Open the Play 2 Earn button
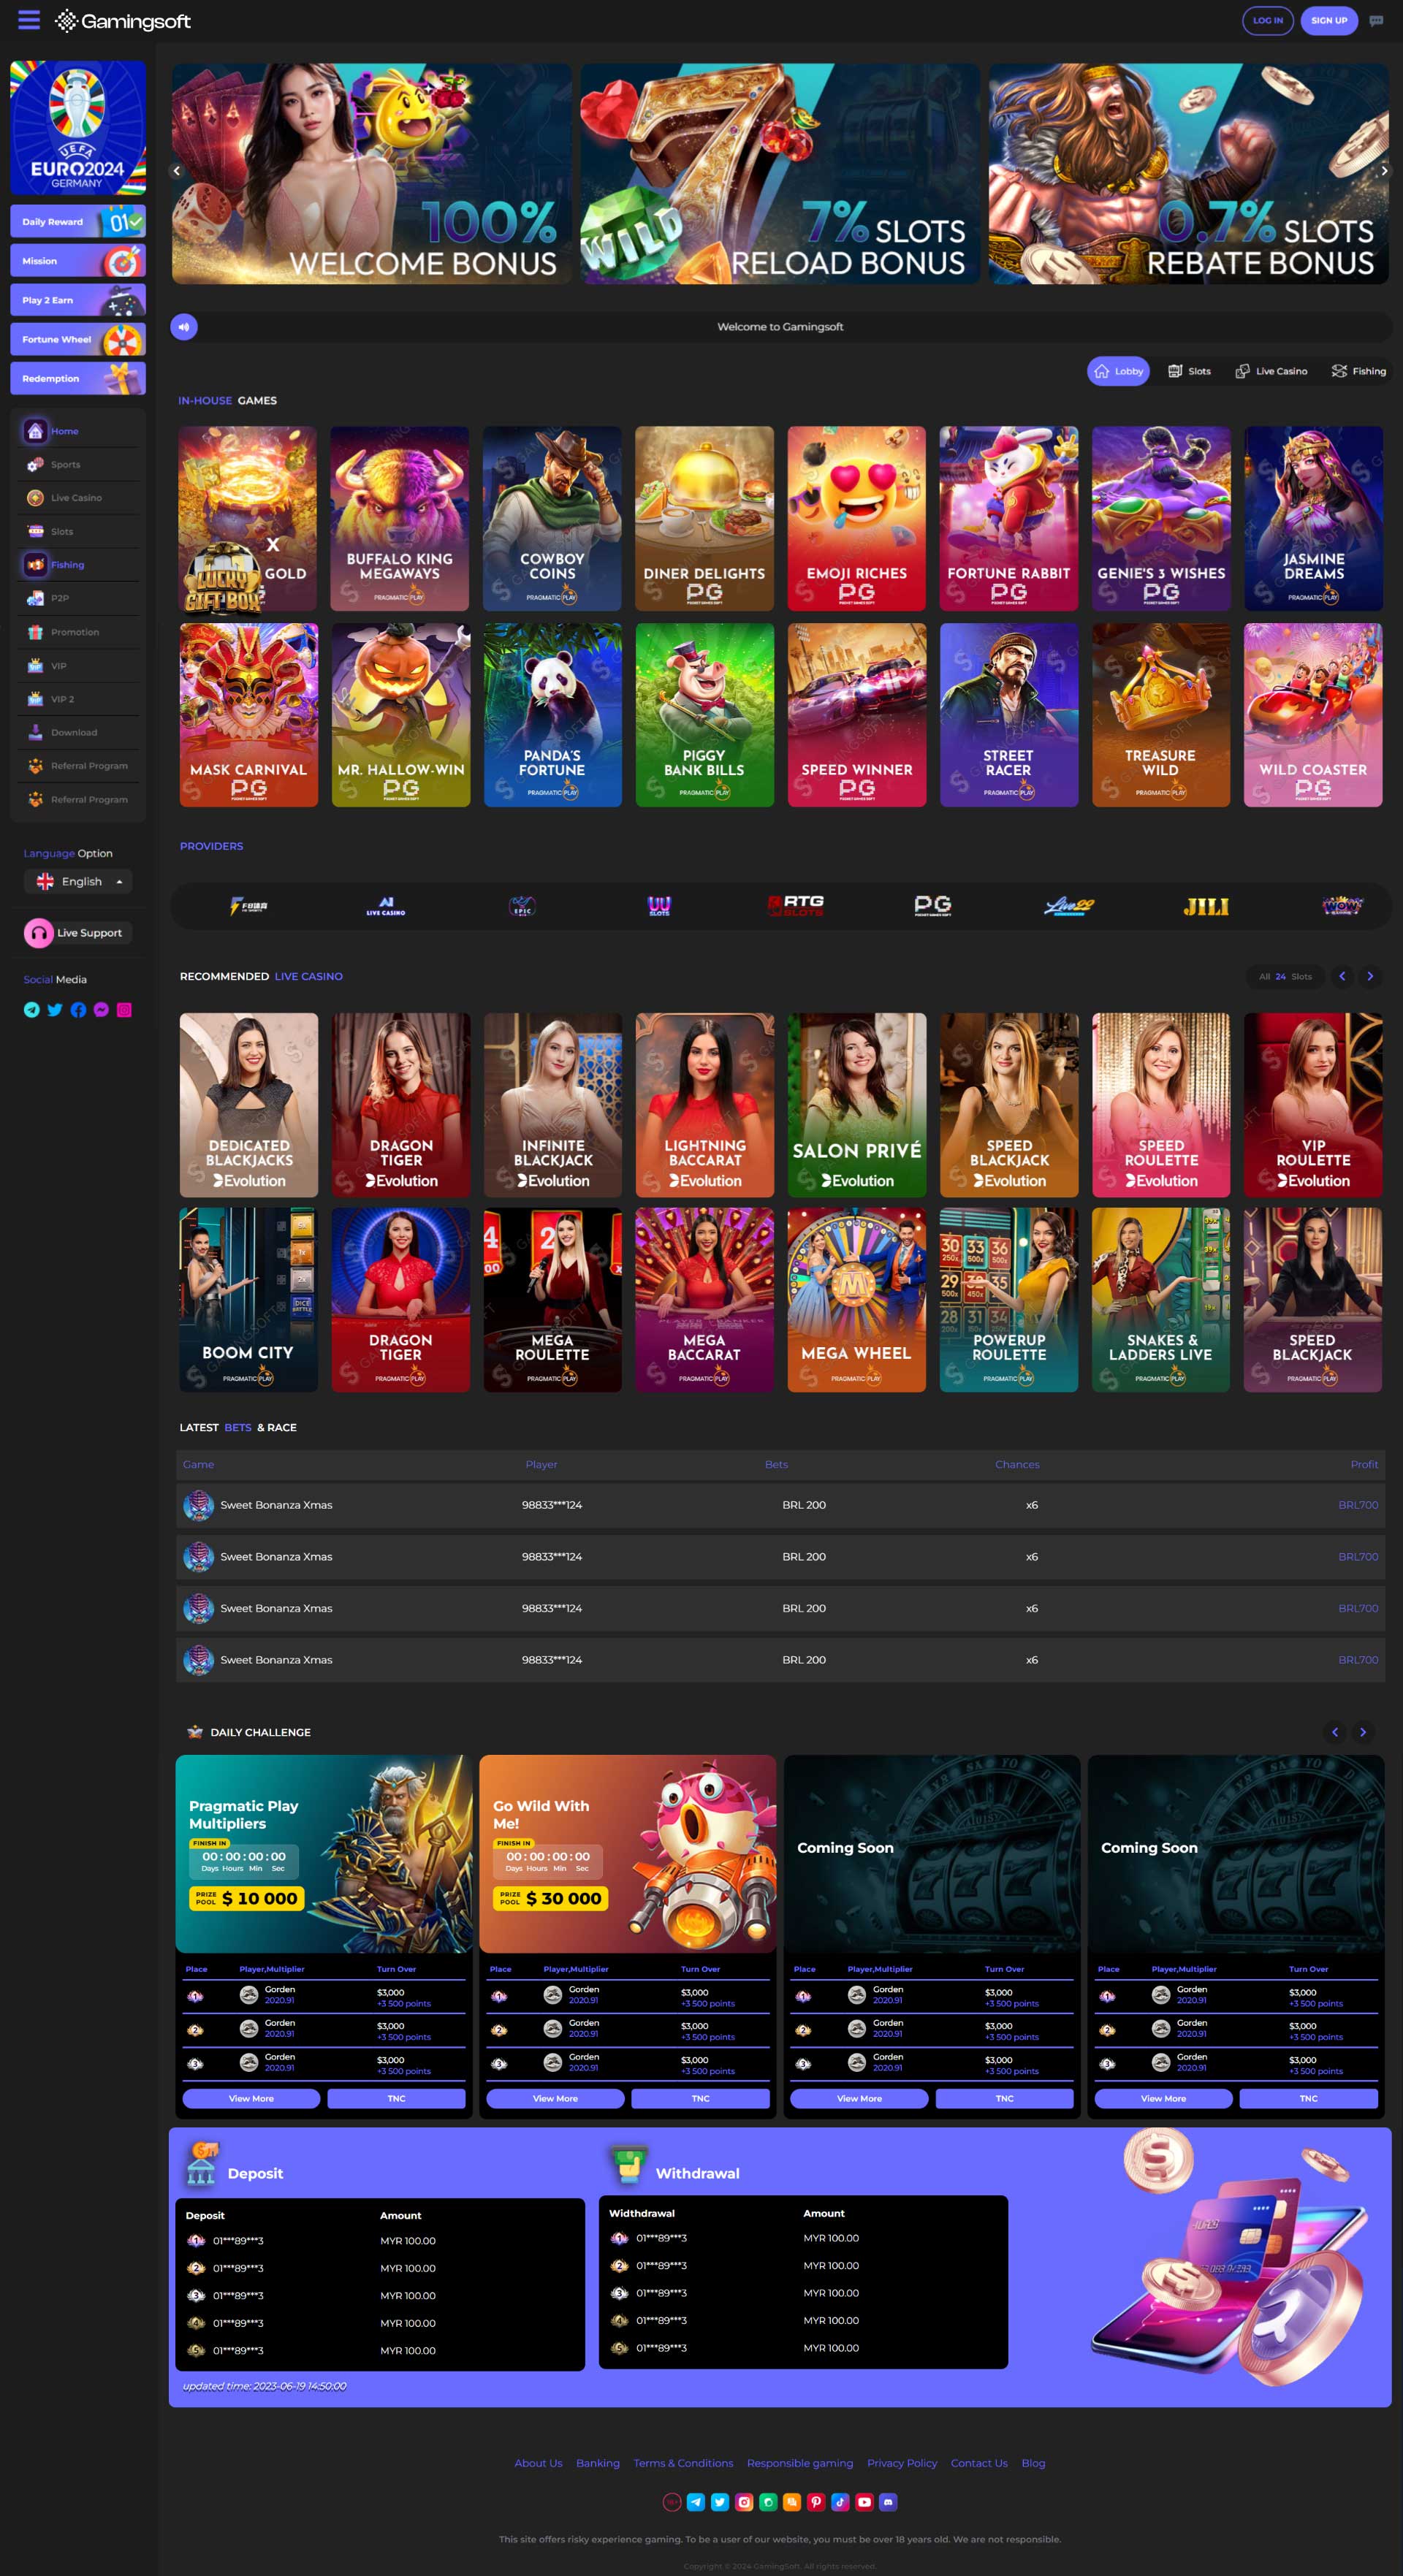Screen dimensions: 1403x2576 (78, 300)
